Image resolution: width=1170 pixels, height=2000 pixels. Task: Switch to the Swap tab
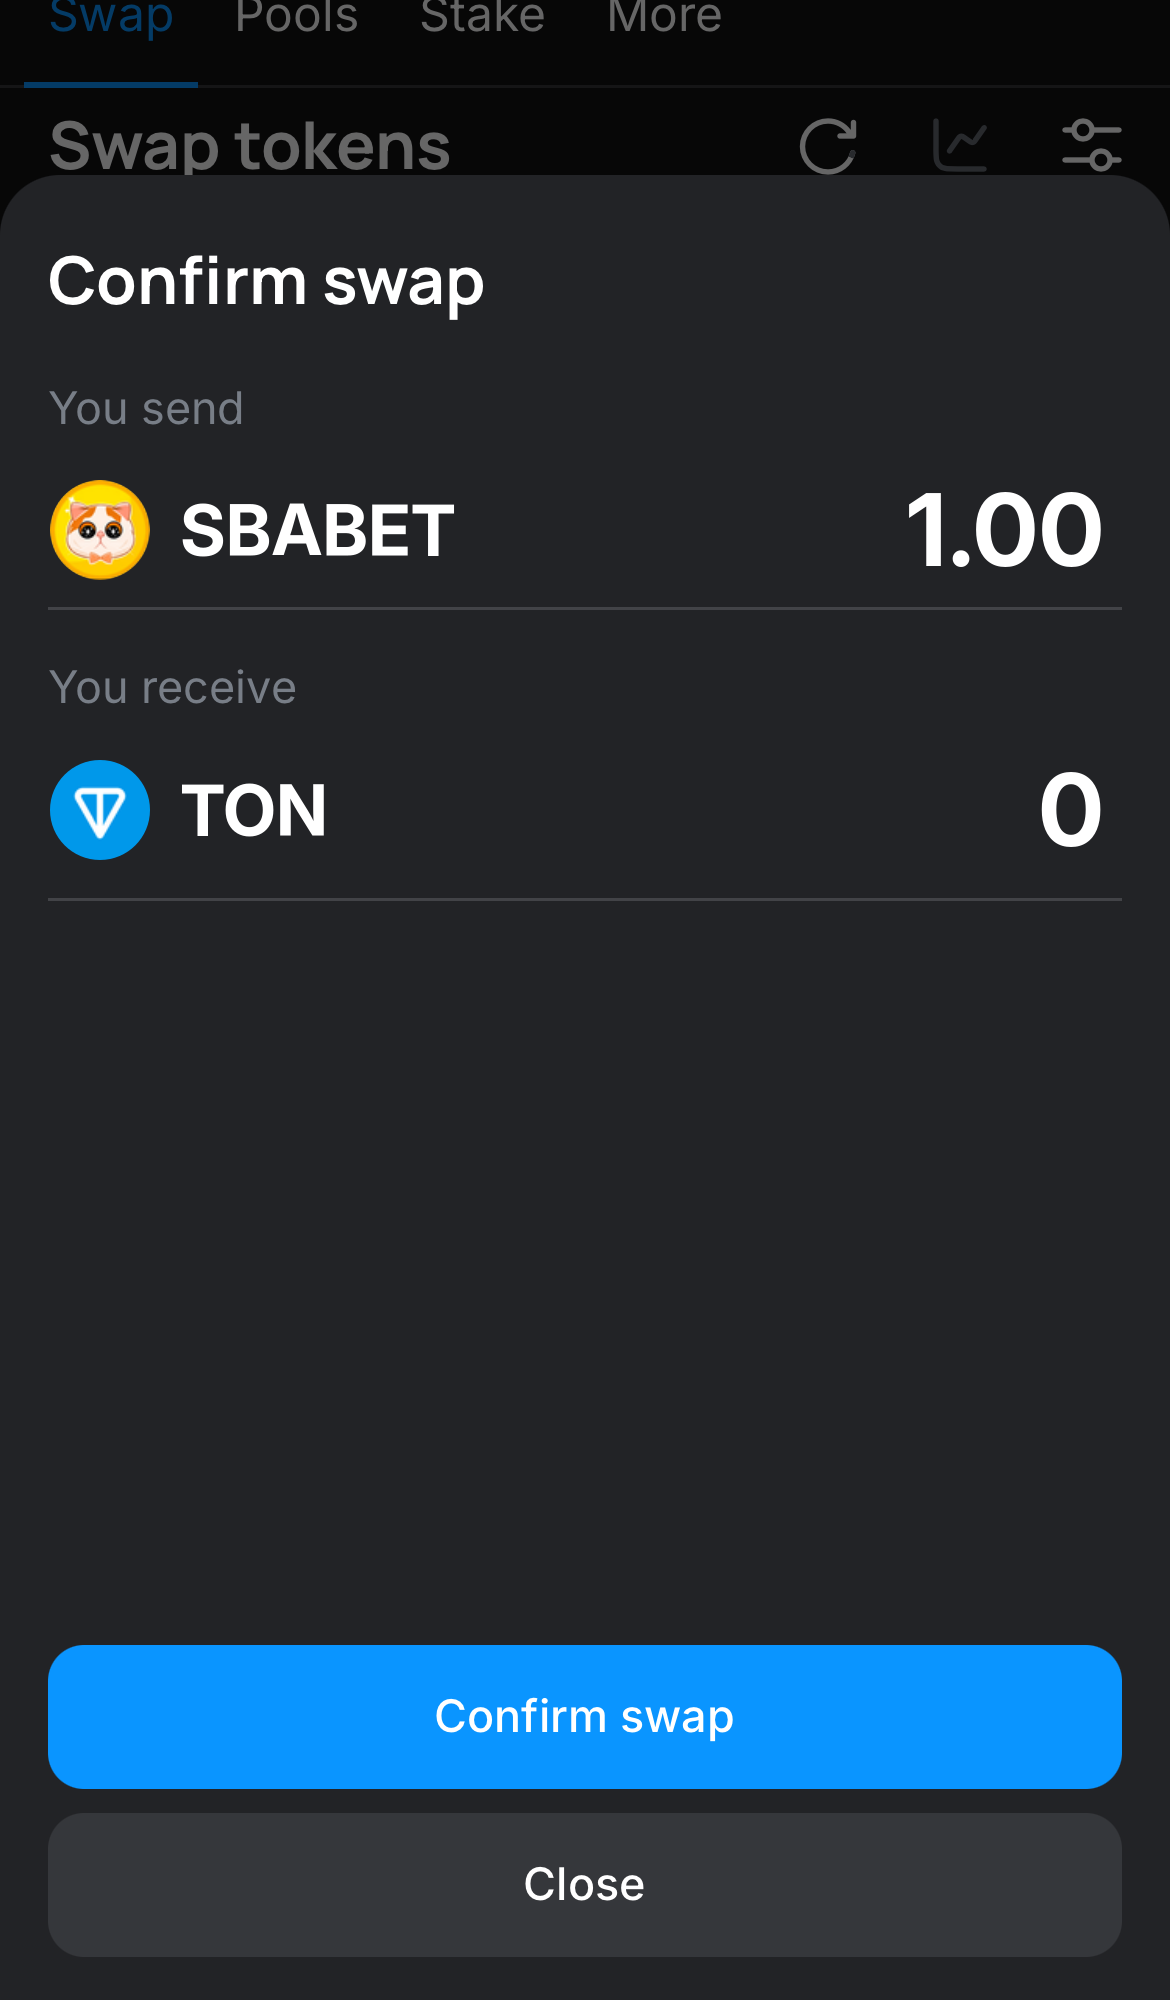click(111, 18)
